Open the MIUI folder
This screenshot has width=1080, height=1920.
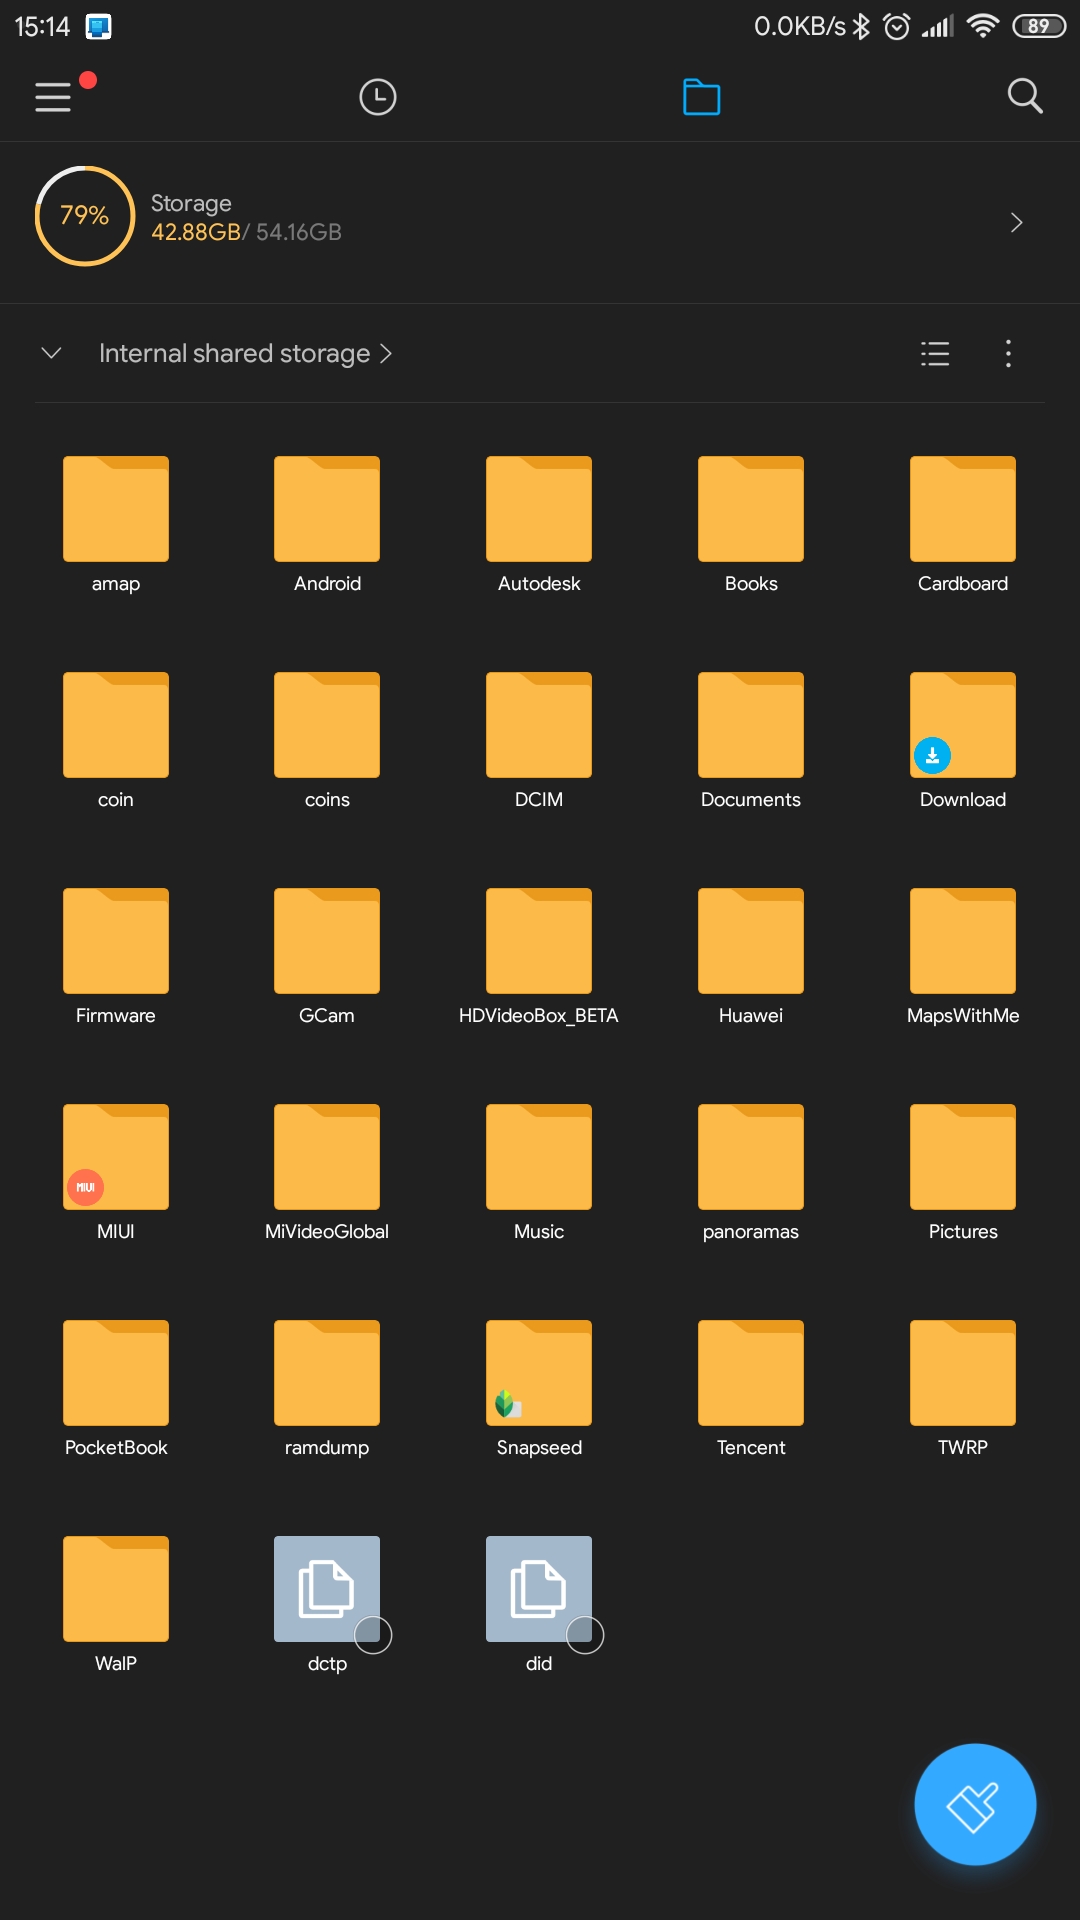[x=116, y=1173]
